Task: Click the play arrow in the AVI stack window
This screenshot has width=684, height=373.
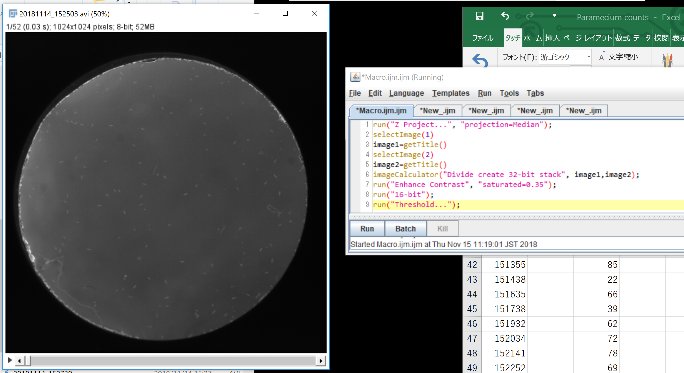Action: [x=10, y=360]
